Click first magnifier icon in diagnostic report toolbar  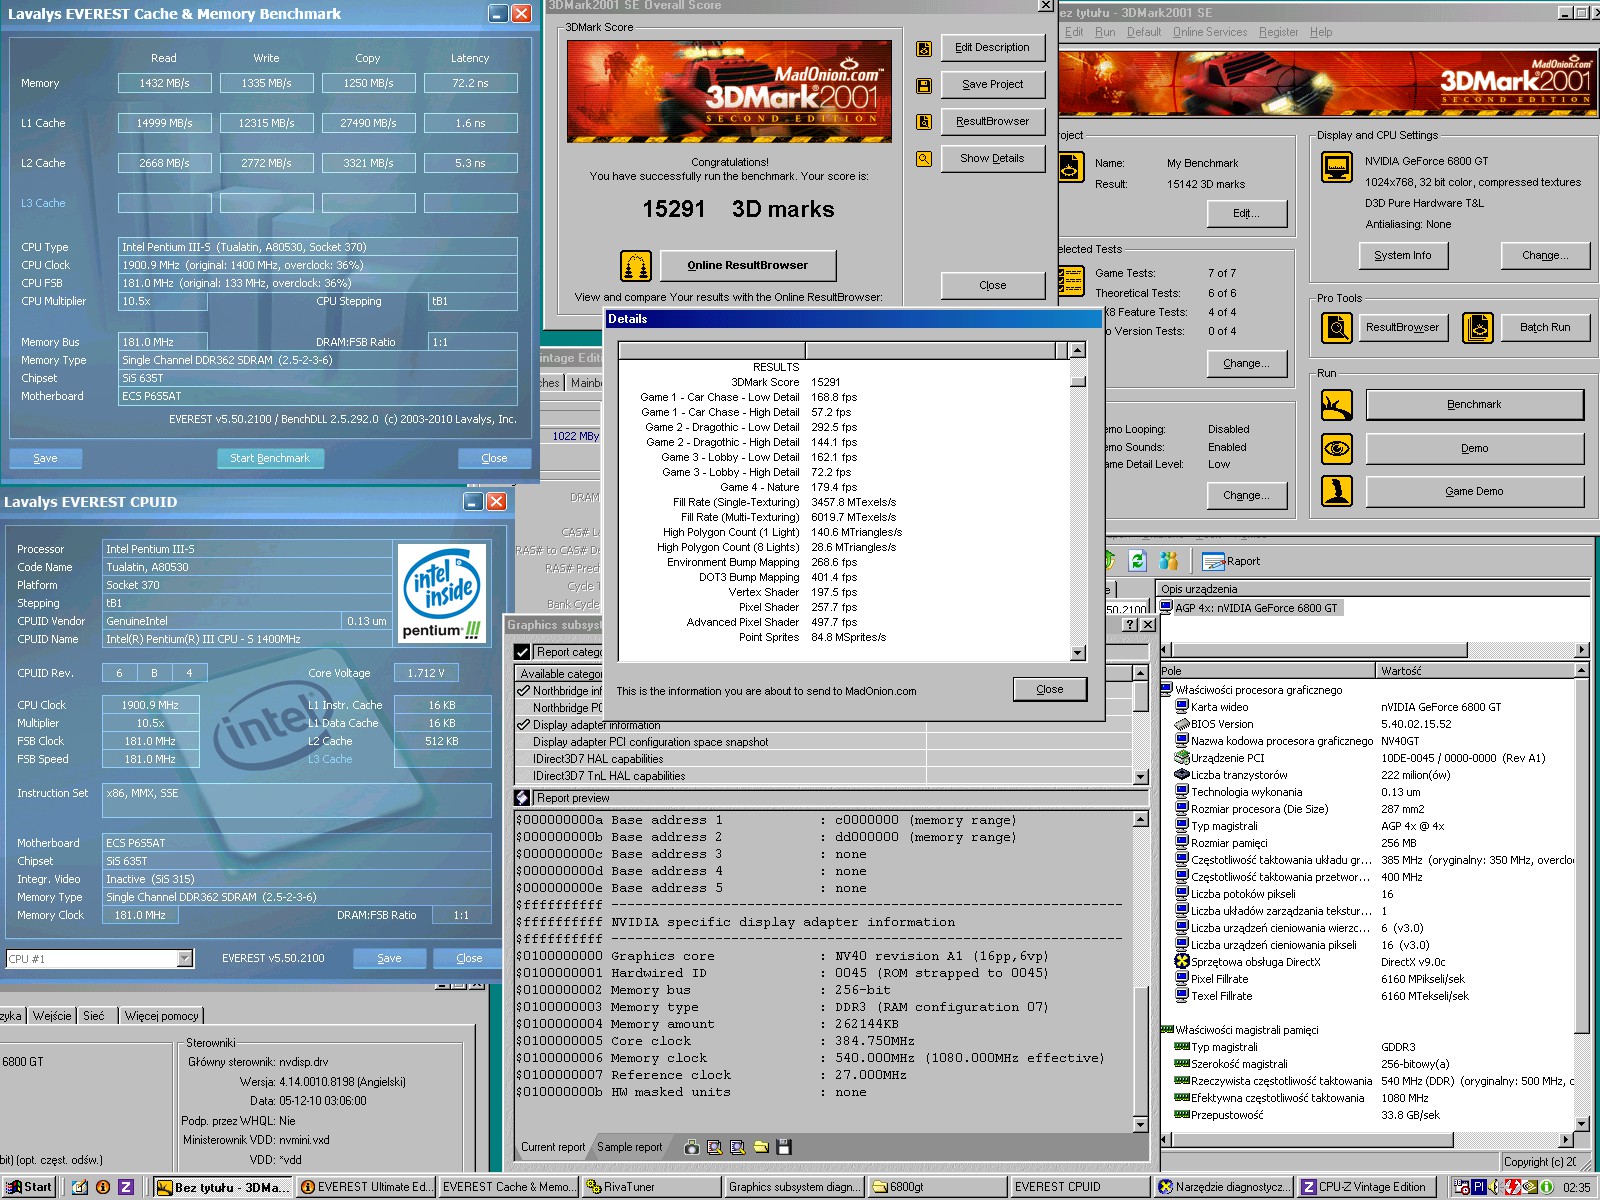click(714, 1147)
